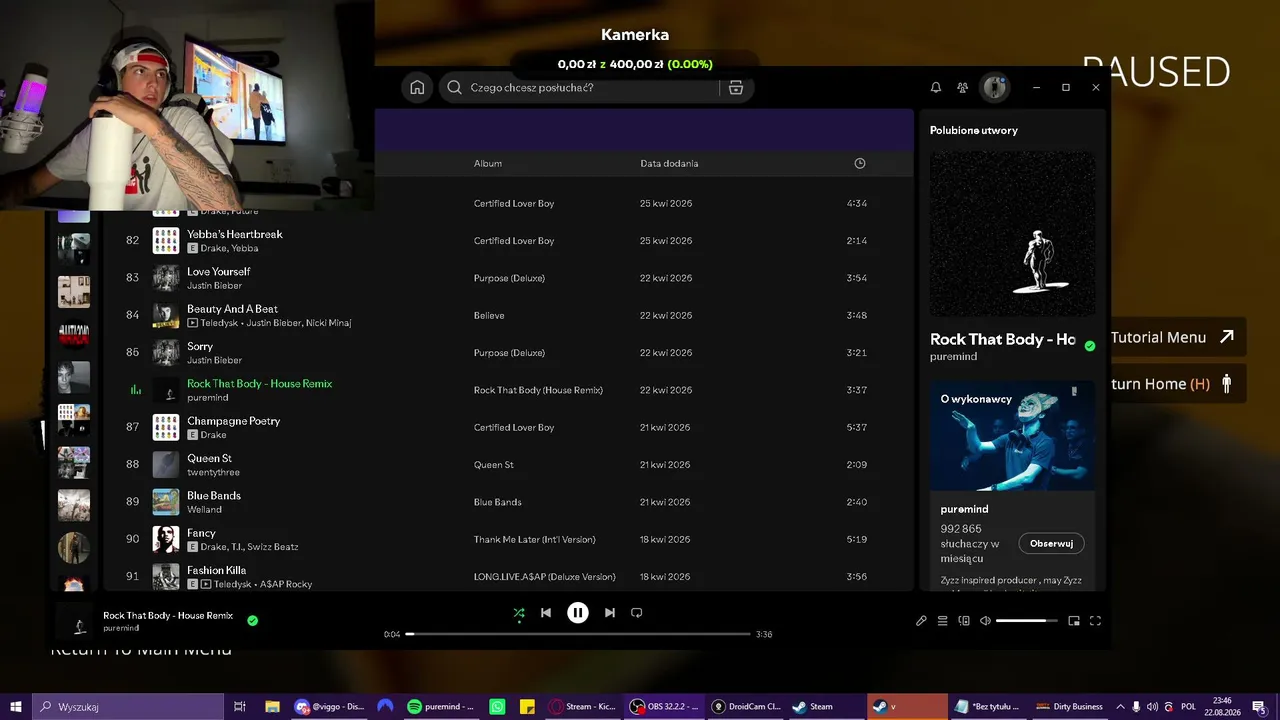Open connect to a device icon
This screenshot has width=1280, height=720.
pos(964,621)
